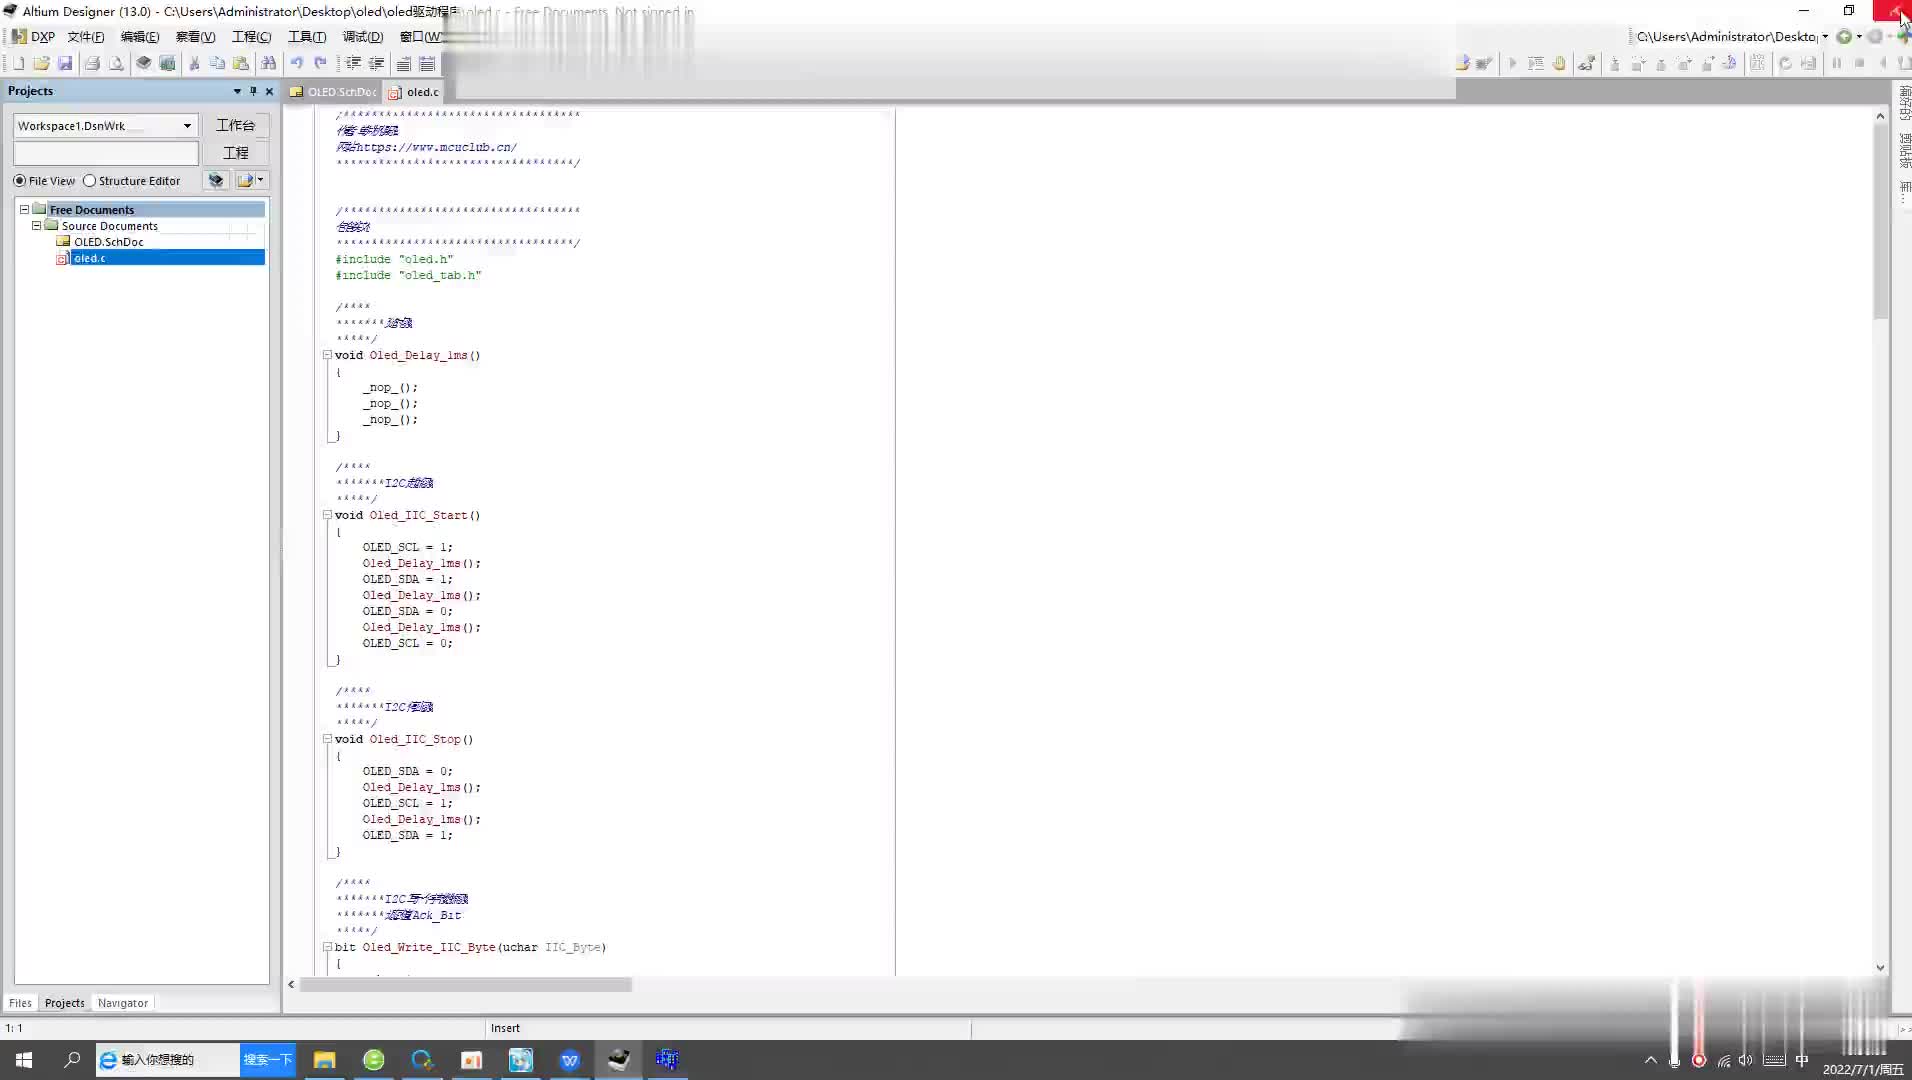
Task: Select the File View radio button
Action: click(x=20, y=181)
